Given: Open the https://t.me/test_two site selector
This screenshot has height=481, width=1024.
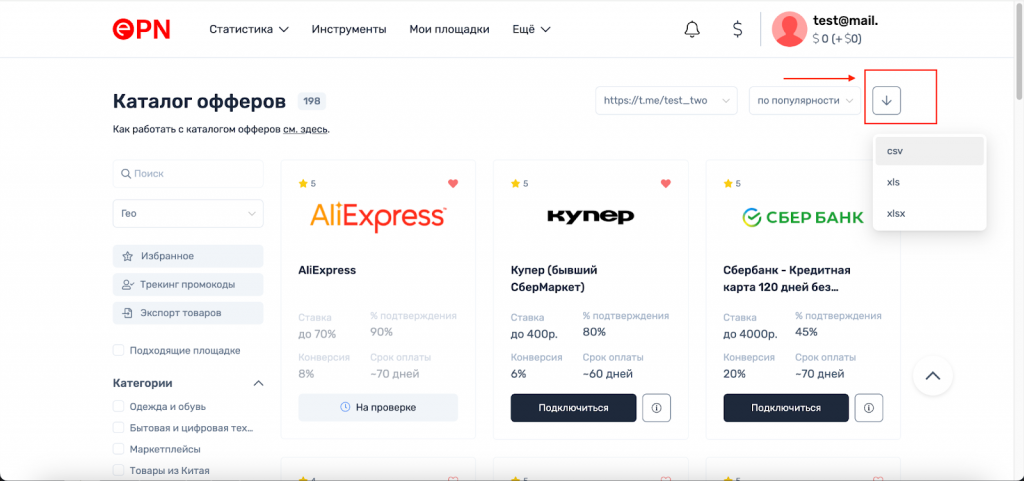Looking at the screenshot, I should [x=666, y=101].
